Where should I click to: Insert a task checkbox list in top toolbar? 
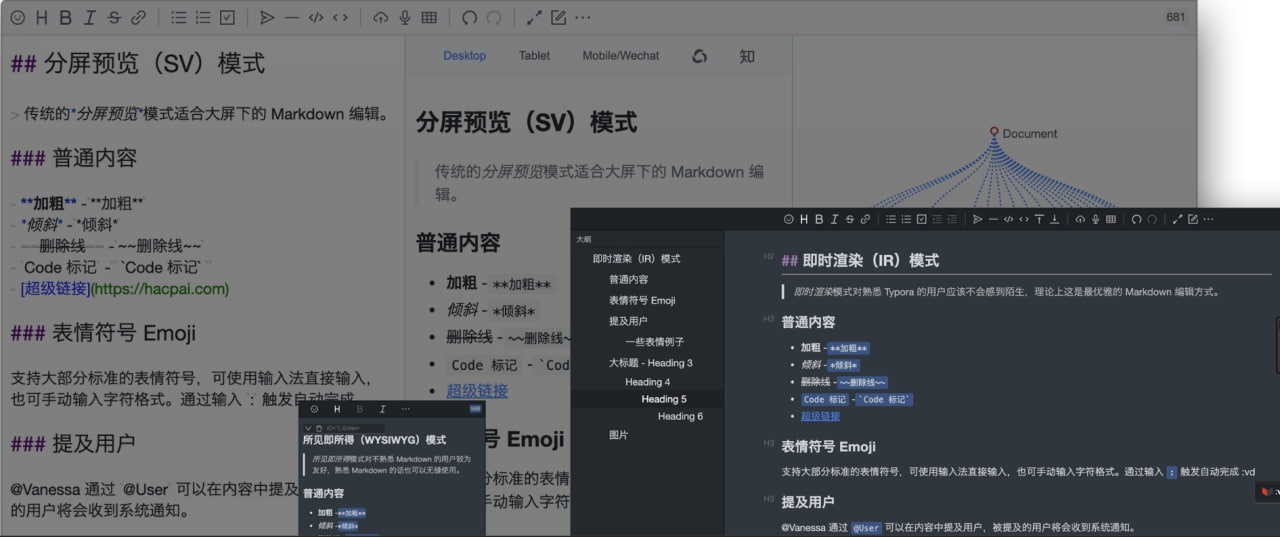pyautogui.click(x=227, y=18)
